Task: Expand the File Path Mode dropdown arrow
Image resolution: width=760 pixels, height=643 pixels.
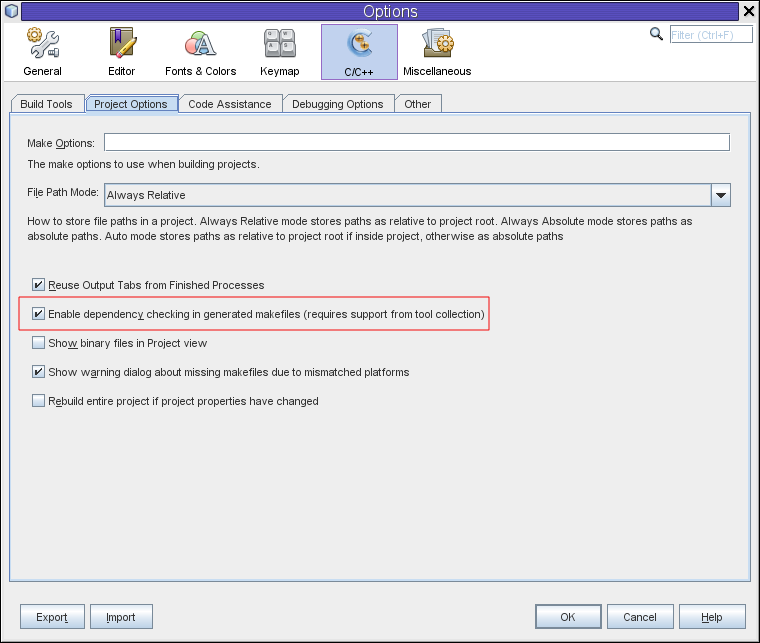Action: pyautogui.click(x=720, y=195)
